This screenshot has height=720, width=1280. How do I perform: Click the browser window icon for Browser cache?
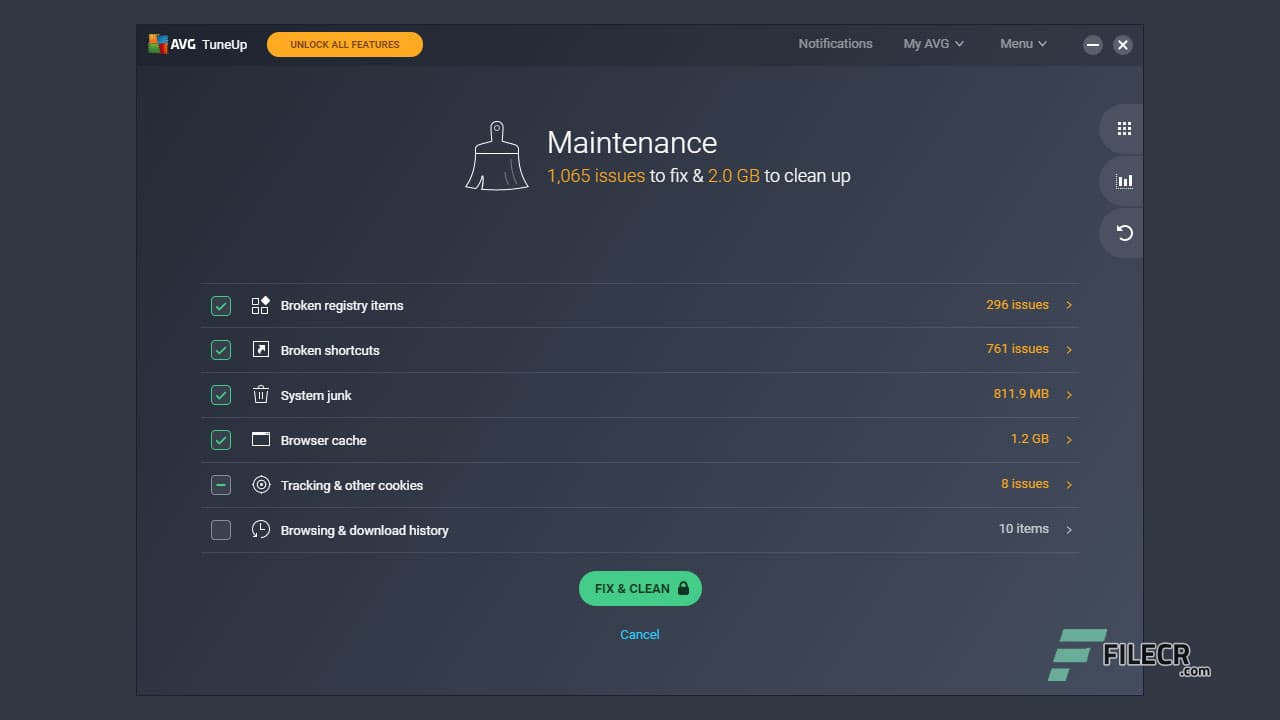click(x=260, y=440)
